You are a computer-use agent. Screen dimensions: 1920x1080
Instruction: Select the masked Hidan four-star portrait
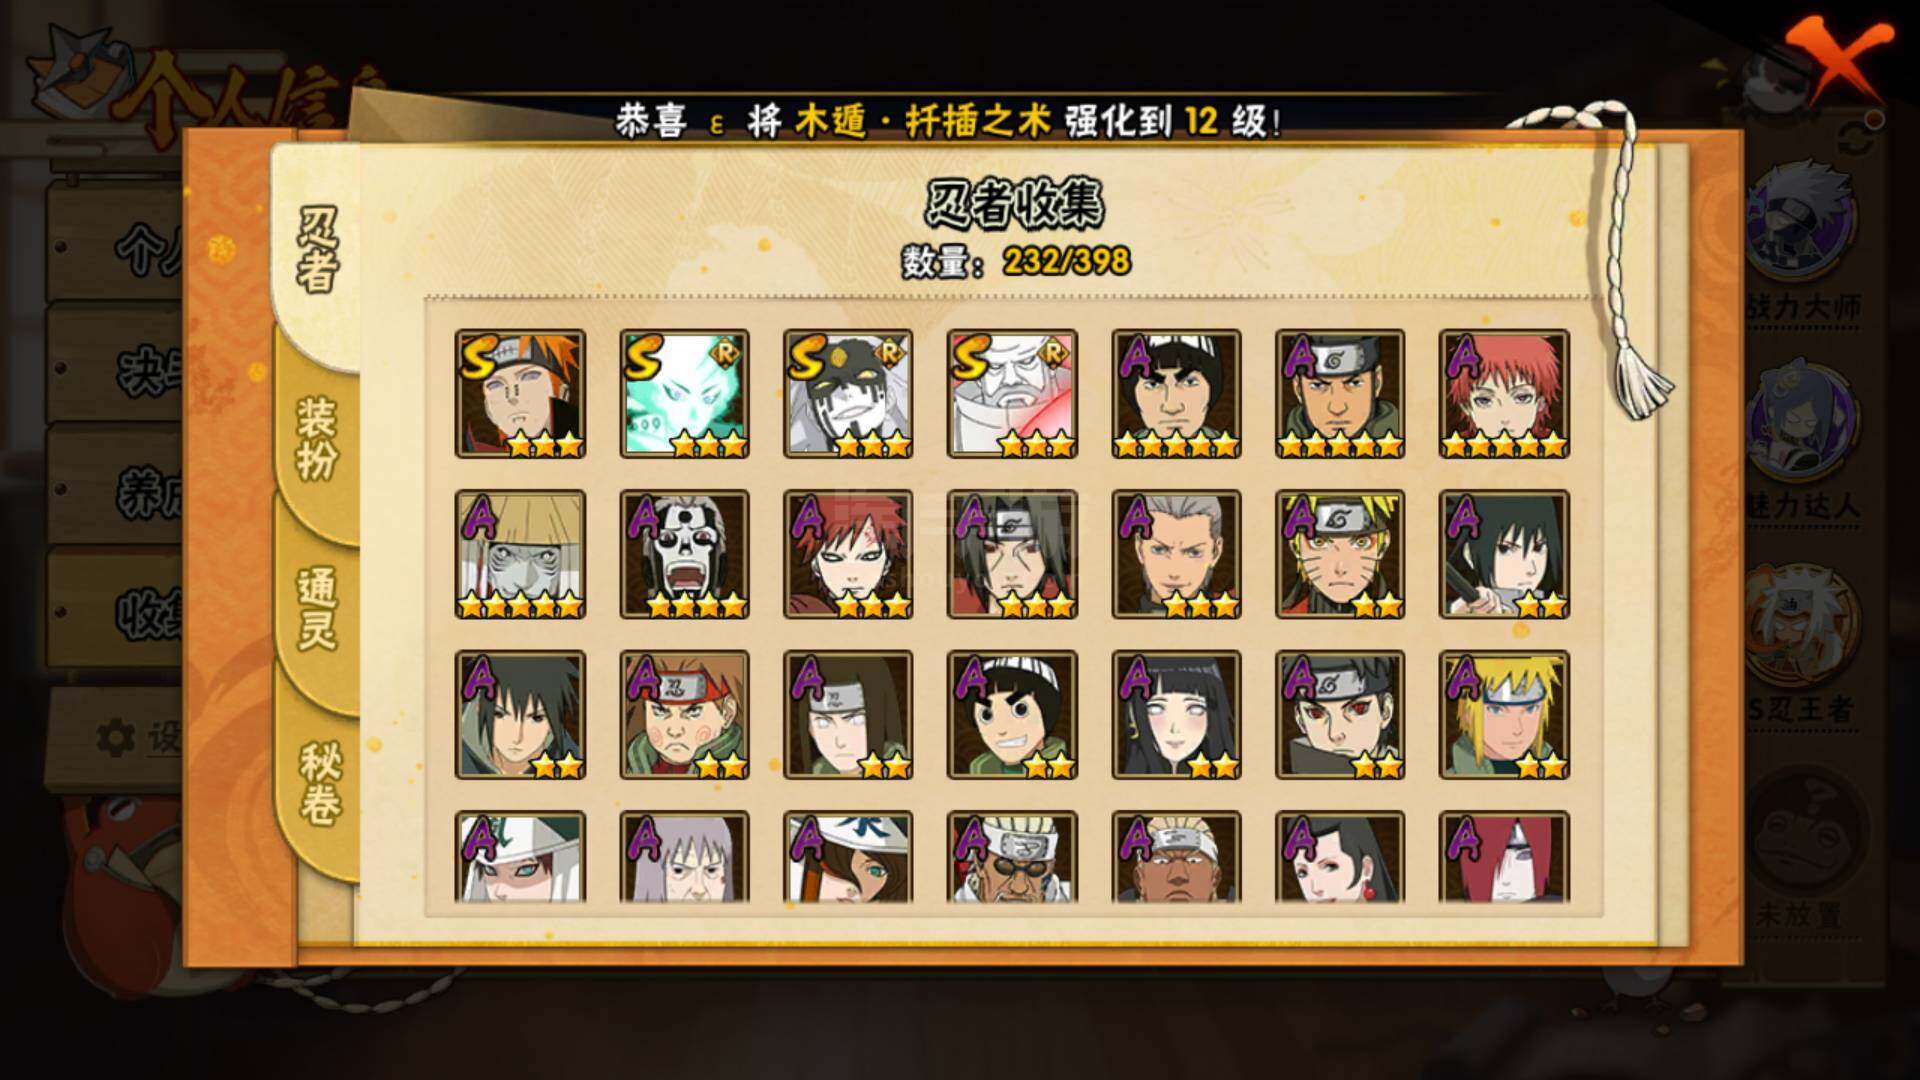pyautogui.click(x=684, y=554)
